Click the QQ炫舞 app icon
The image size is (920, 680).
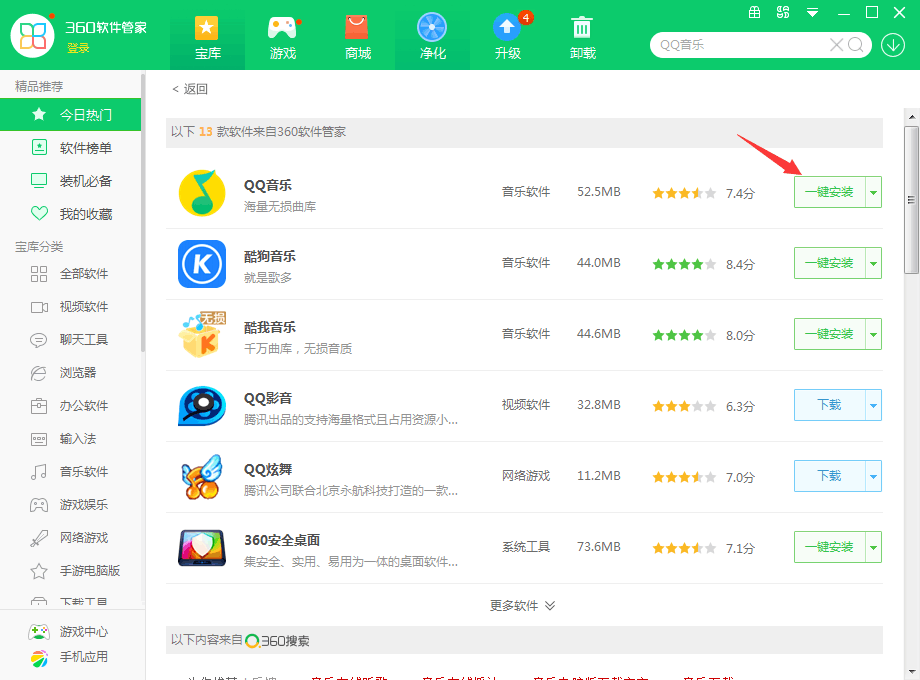[202, 476]
